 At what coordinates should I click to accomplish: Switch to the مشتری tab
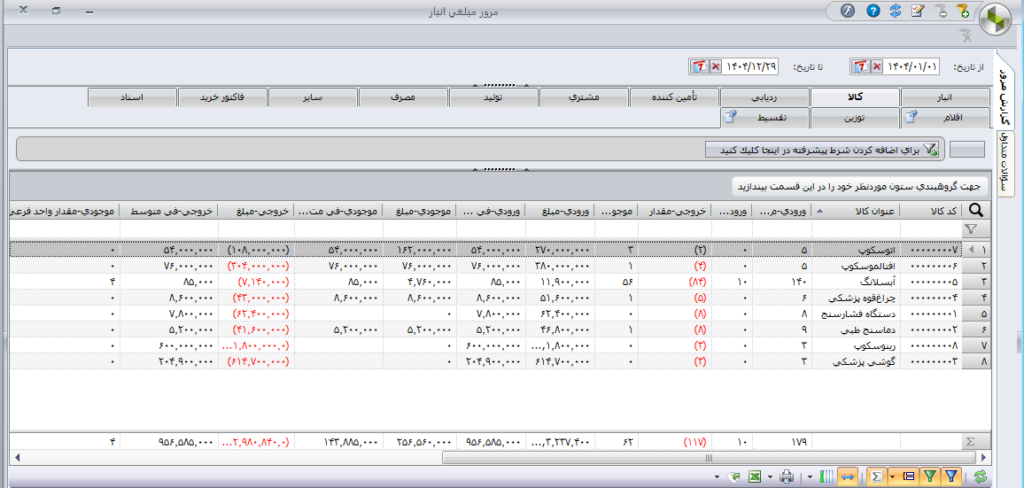tap(584, 97)
